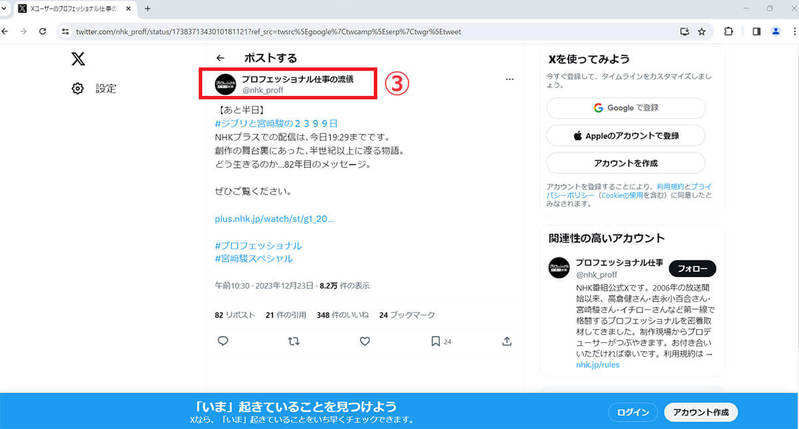Click ログイン button in bottom banner
The image size is (799, 429).
[x=633, y=412]
